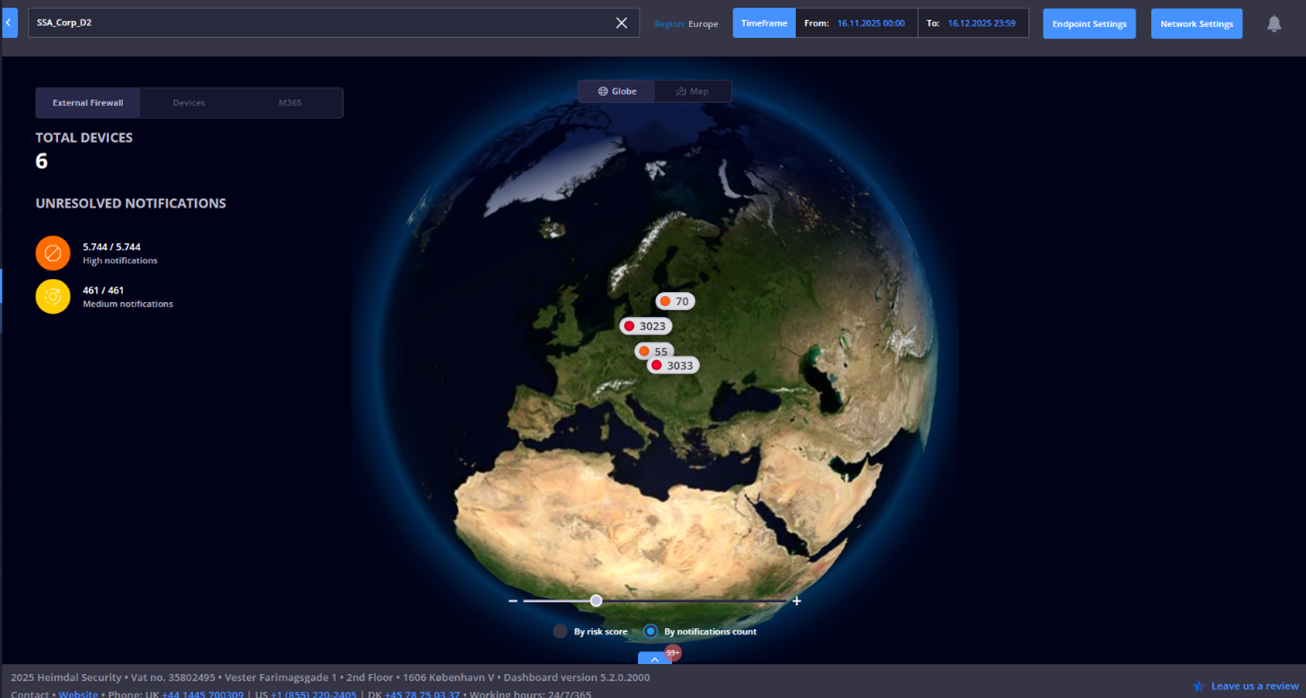Click the Total Devices value 6
Image resolution: width=1306 pixels, height=698 pixels.
(x=42, y=161)
